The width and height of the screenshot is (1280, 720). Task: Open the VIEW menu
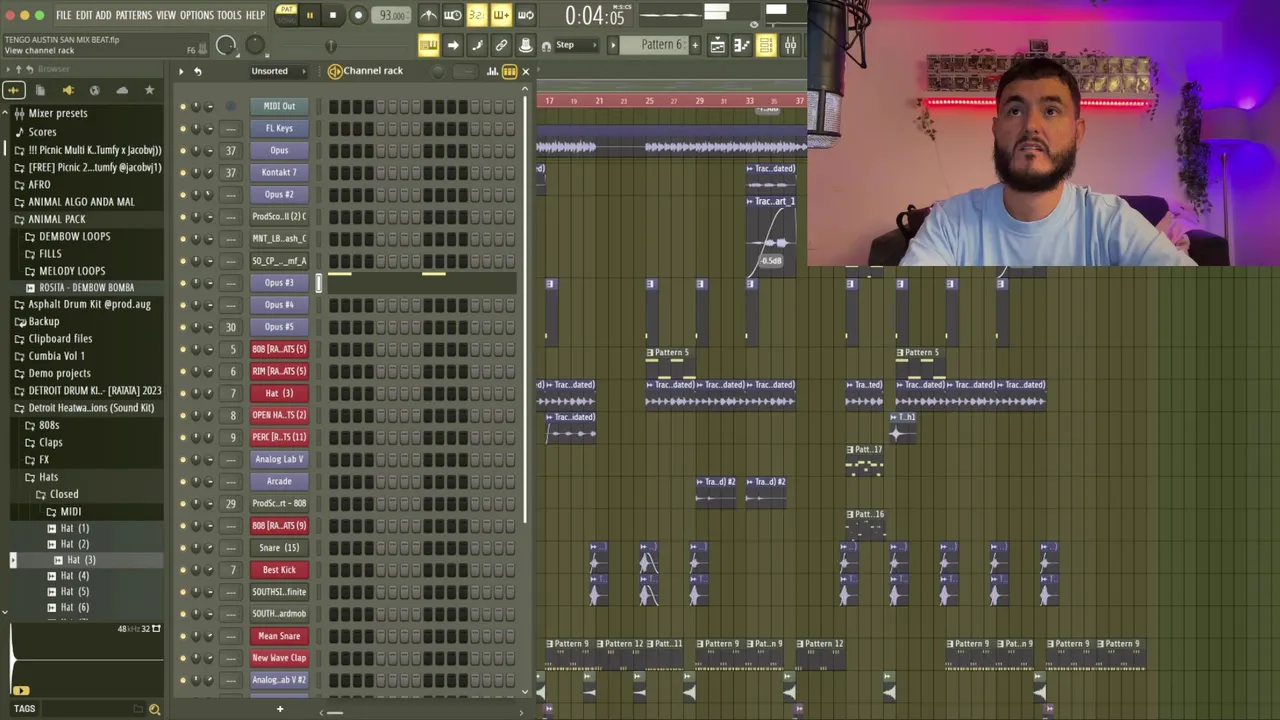point(166,15)
